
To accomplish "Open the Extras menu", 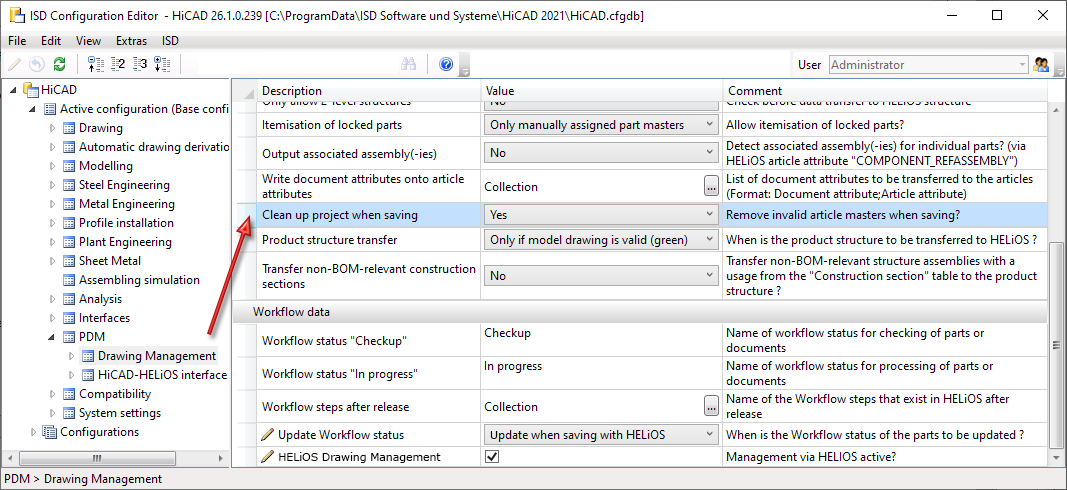I will pos(131,41).
